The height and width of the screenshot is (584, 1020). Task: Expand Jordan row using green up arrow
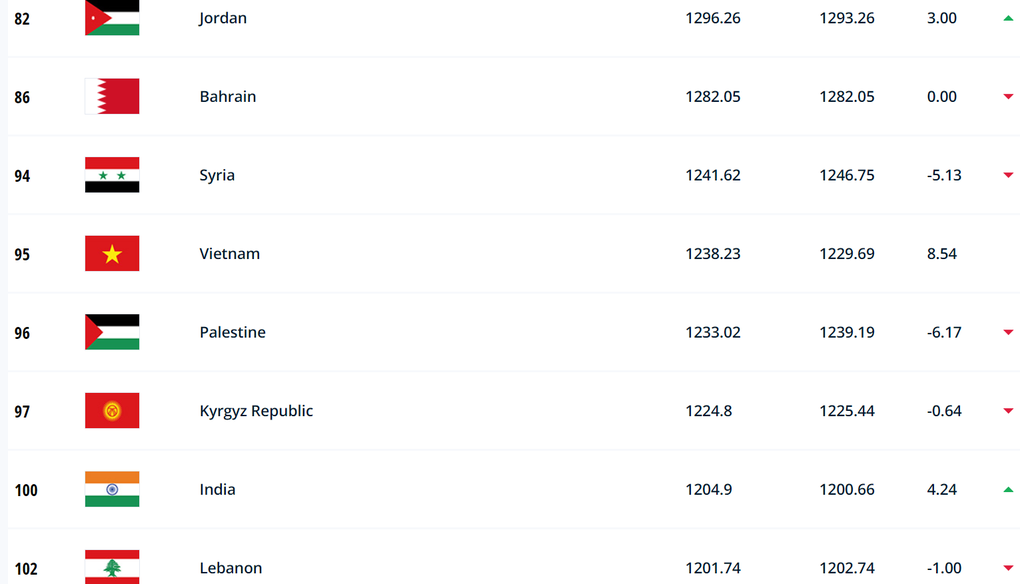[x=1008, y=18]
